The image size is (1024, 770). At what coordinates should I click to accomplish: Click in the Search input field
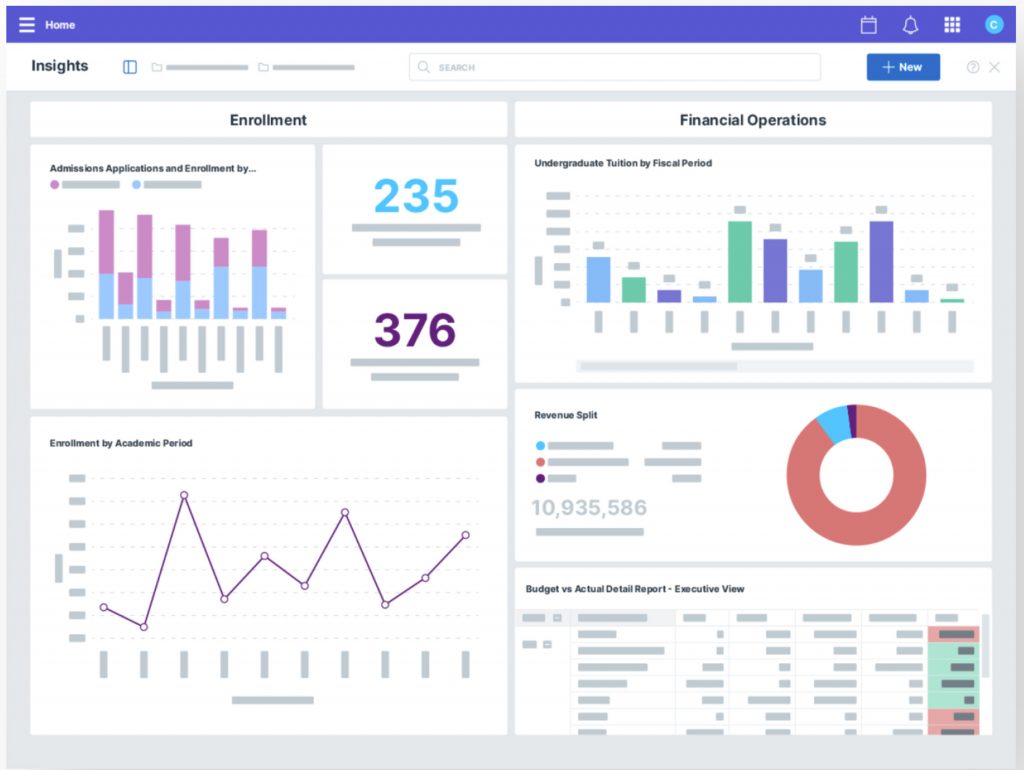(x=615, y=67)
